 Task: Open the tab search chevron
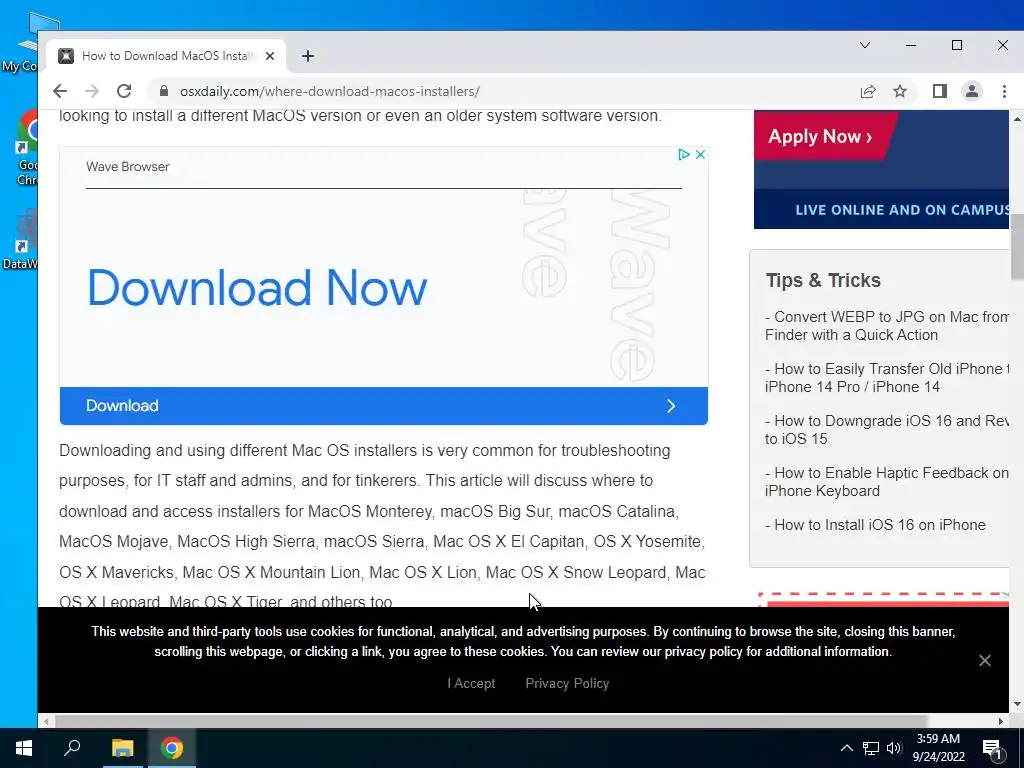pyautogui.click(x=865, y=45)
